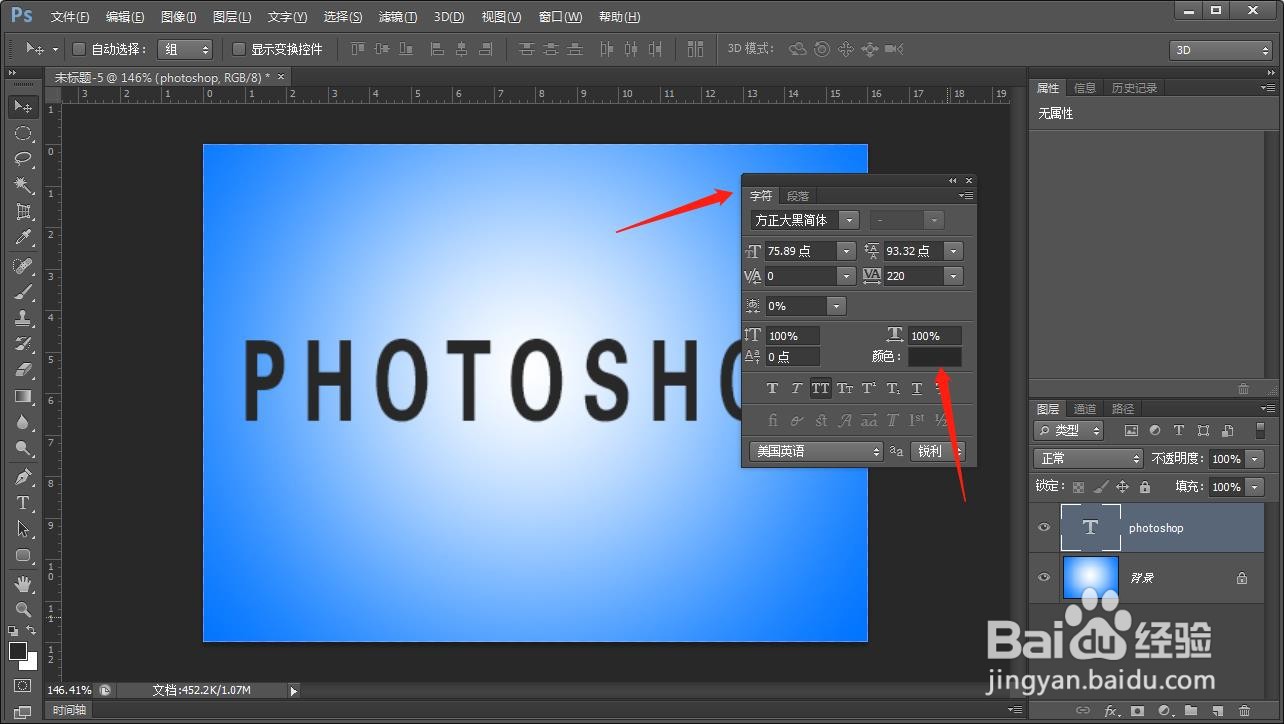Click the Quick Mask mode icon

(23, 686)
